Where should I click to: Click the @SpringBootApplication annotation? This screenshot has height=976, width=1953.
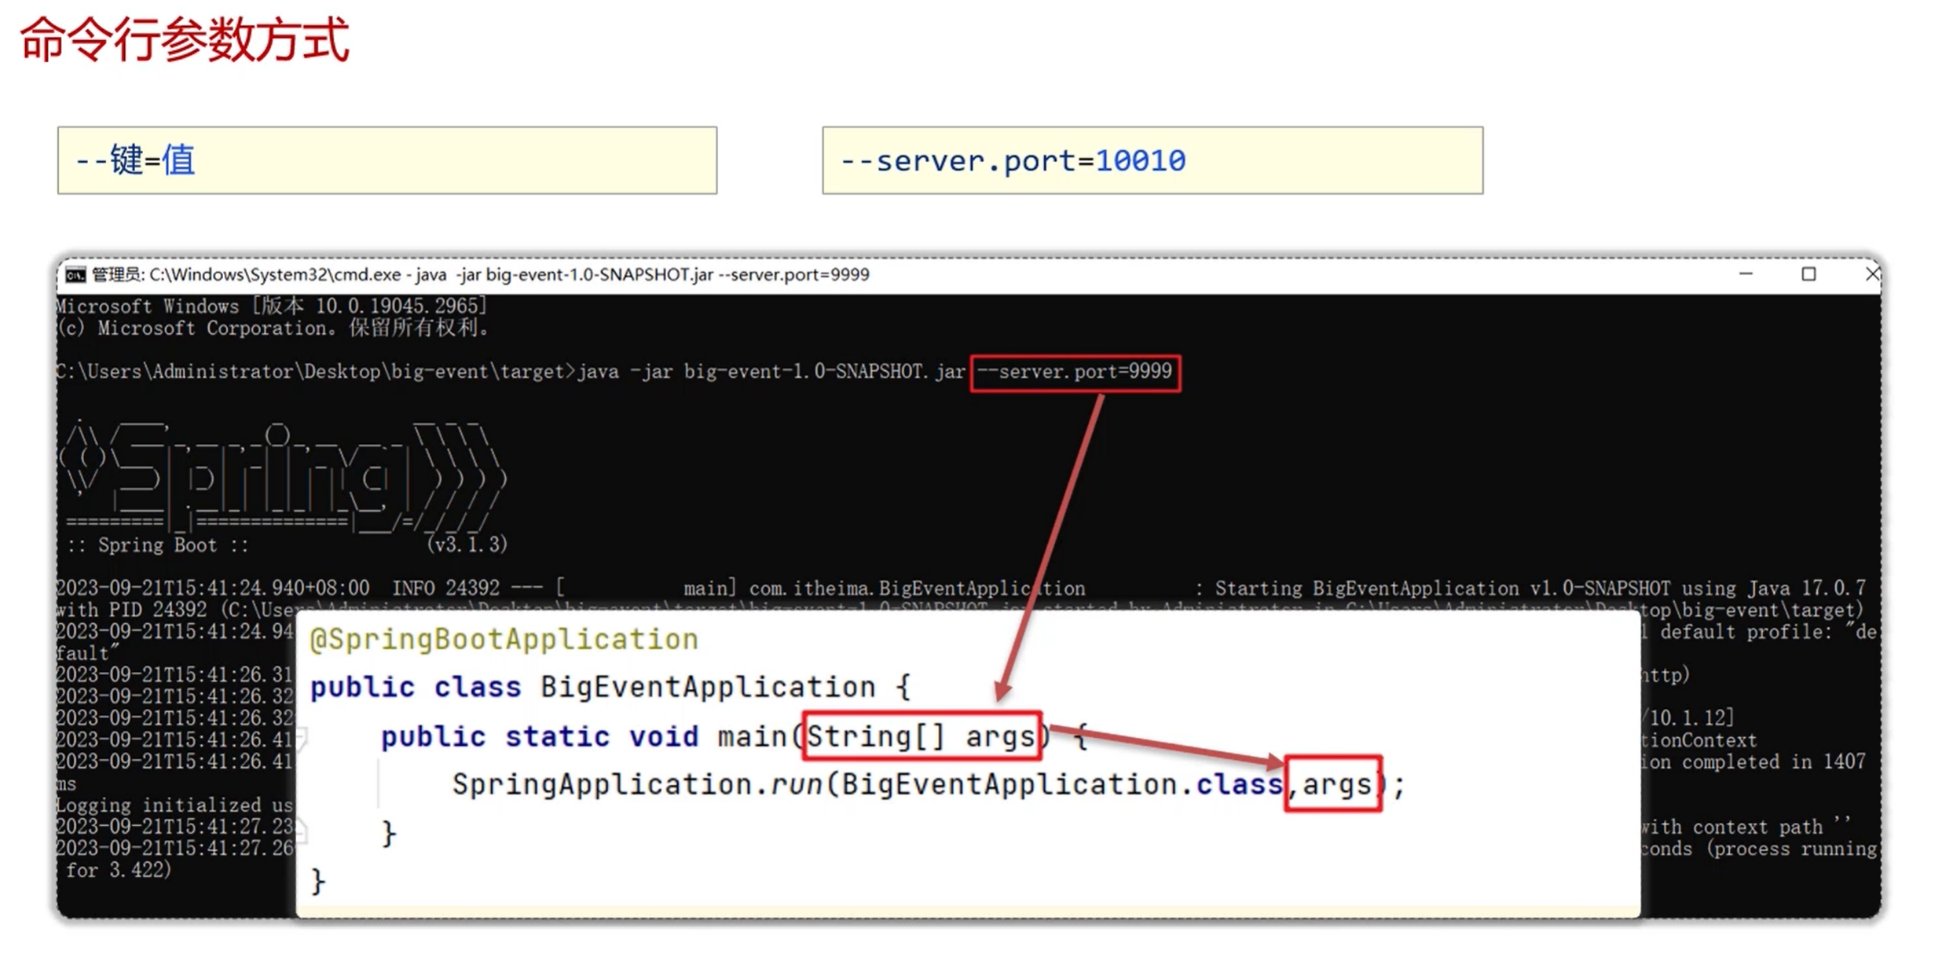pos(504,639)
